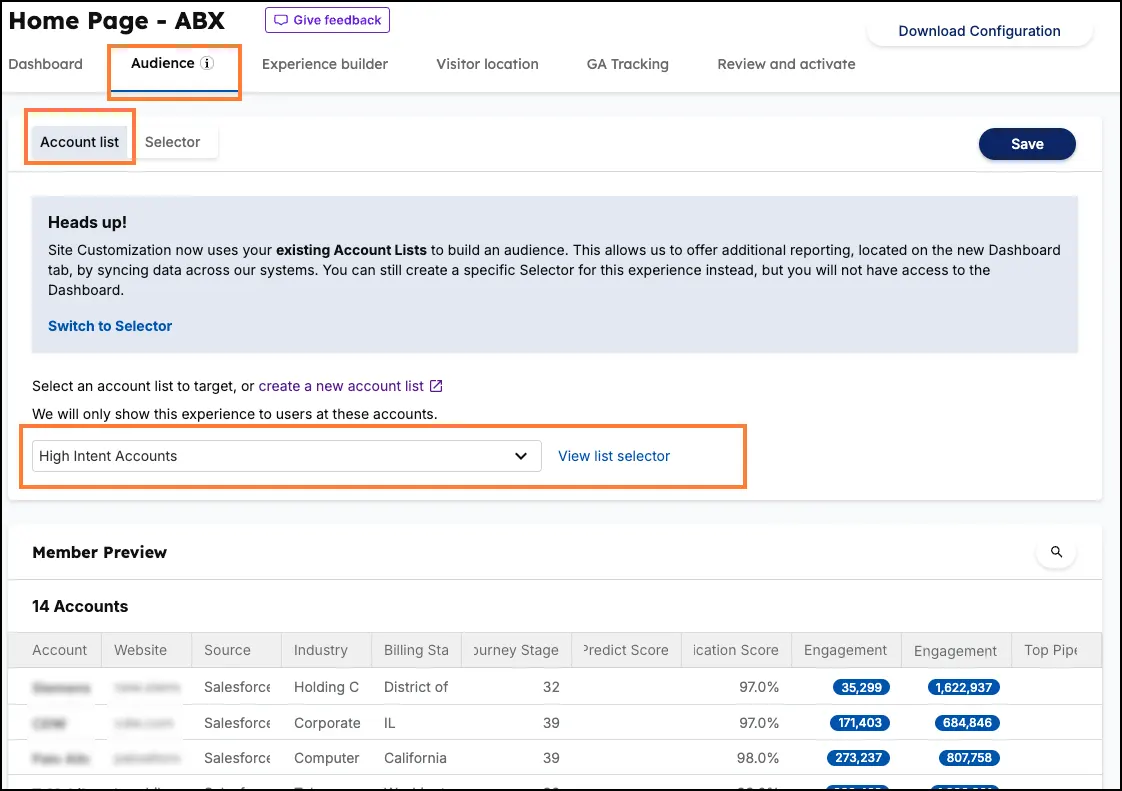The height and width of the screenshot is (791, 1122).
Task: Open the Visitor location tab
Action: point(487,64)
